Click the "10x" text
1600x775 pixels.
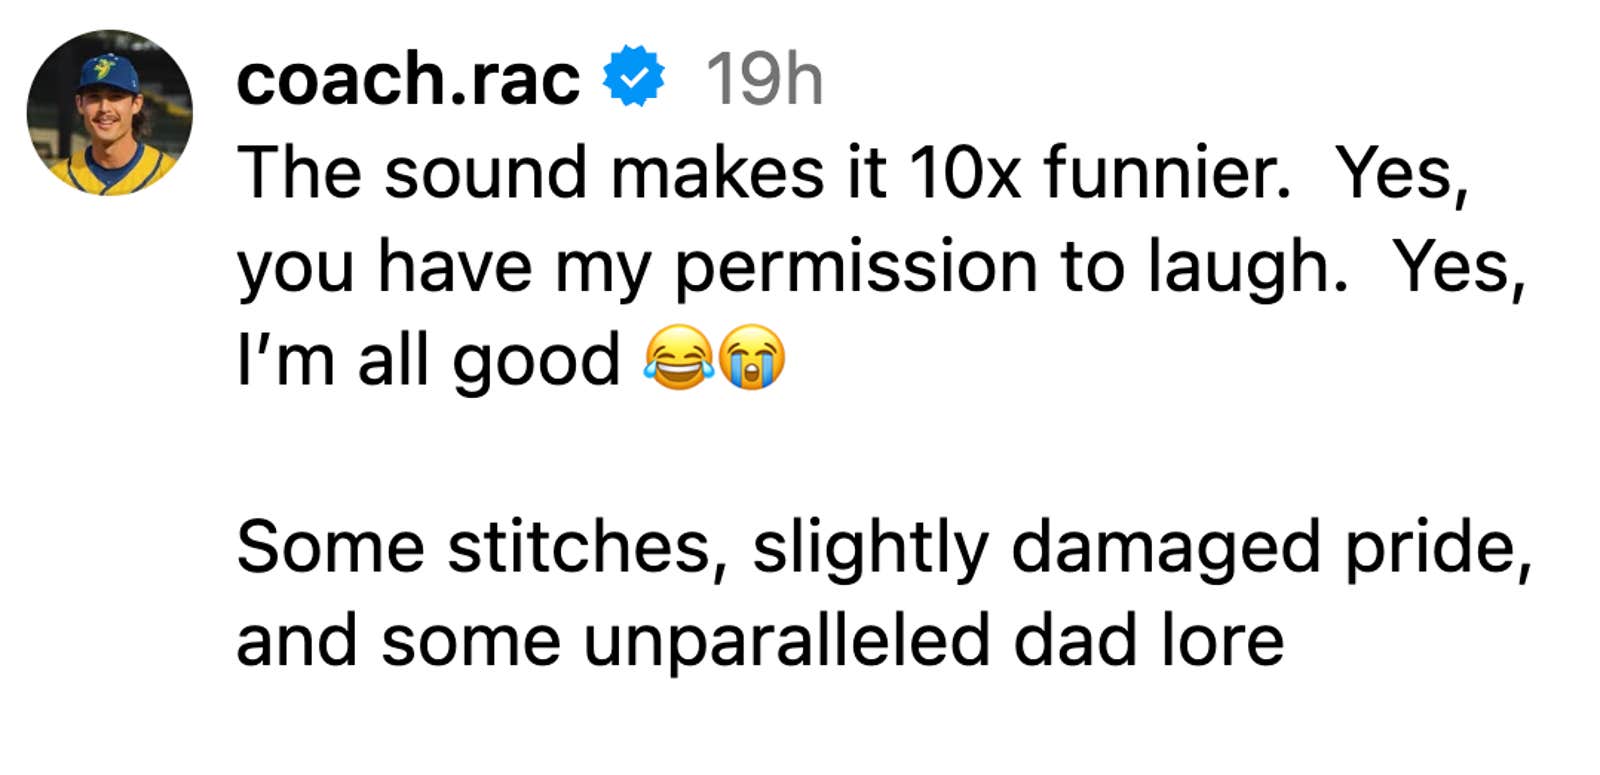(x=964, y=173)
